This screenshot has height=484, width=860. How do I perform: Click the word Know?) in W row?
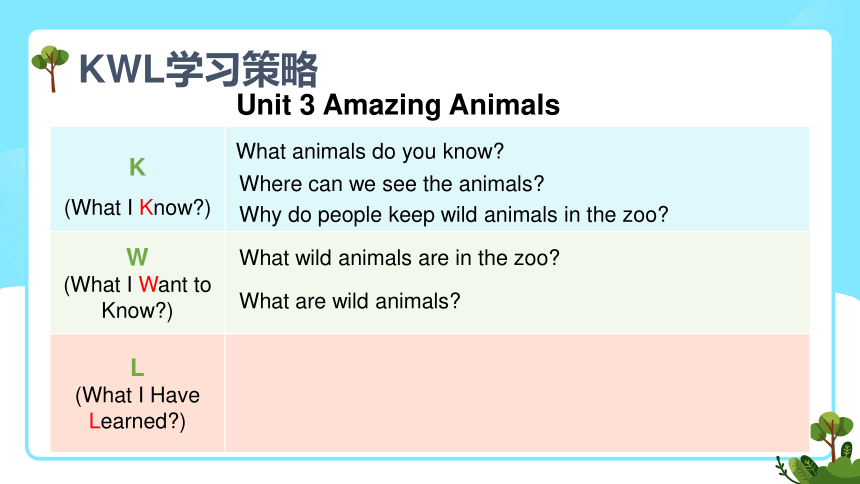pyautogui.click(x=137, y=311)
